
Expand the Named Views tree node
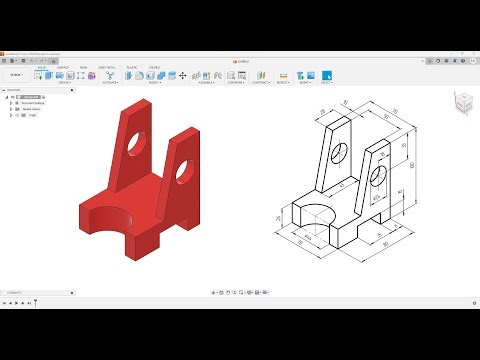(11, 109)
